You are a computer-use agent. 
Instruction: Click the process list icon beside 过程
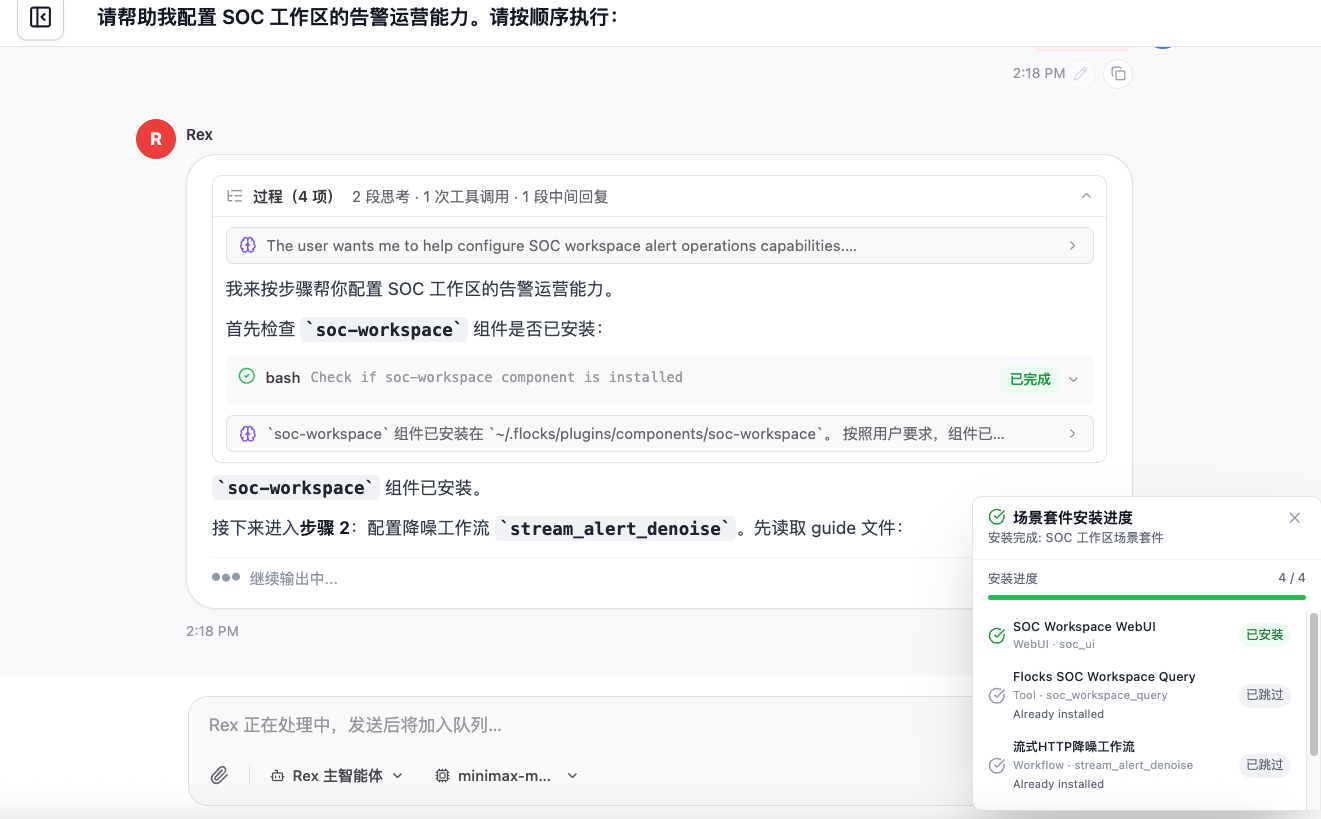pyautogui.click(x=236, y=196)
